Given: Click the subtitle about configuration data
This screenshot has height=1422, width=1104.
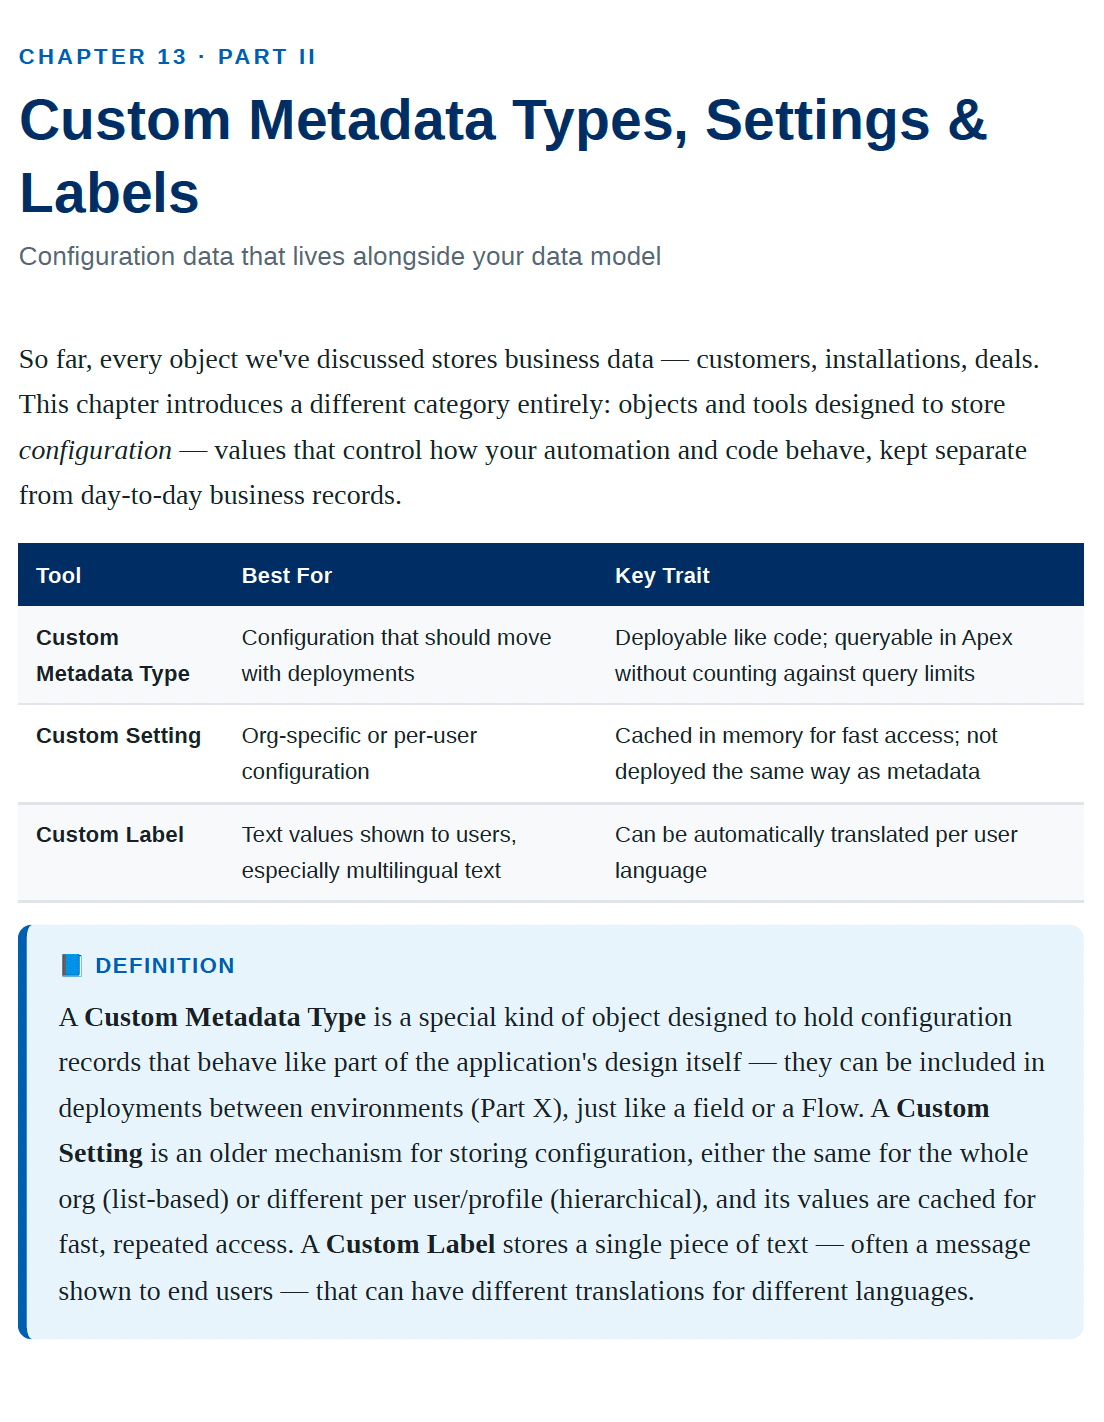Looking at the screenshot, I should pyautogui.click(x=340, y=256).
